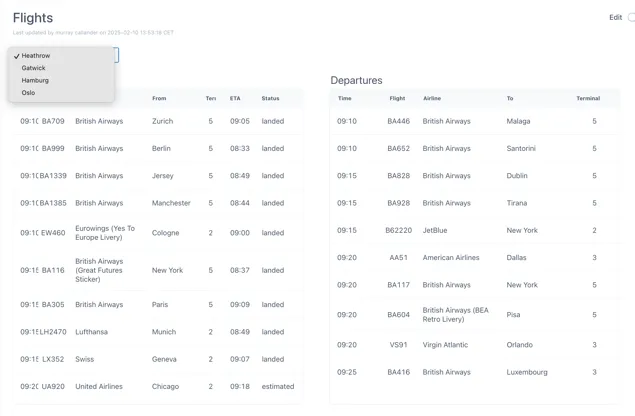The width and height of the screenshot is (635, 416).
Task: Select departure flight BA117
Action: pos(398,285)
